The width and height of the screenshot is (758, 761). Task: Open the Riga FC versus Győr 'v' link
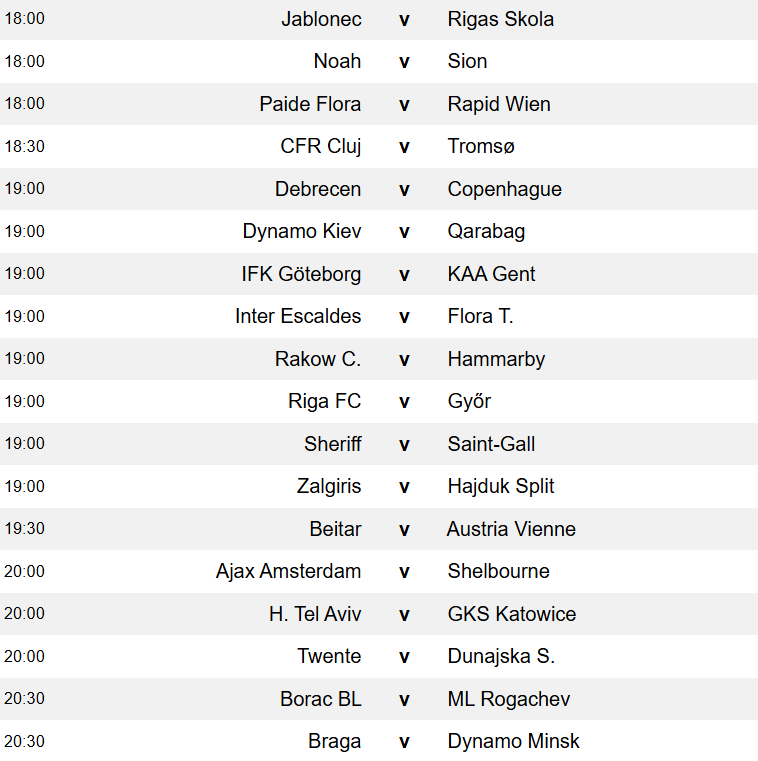tap(404, 402)
